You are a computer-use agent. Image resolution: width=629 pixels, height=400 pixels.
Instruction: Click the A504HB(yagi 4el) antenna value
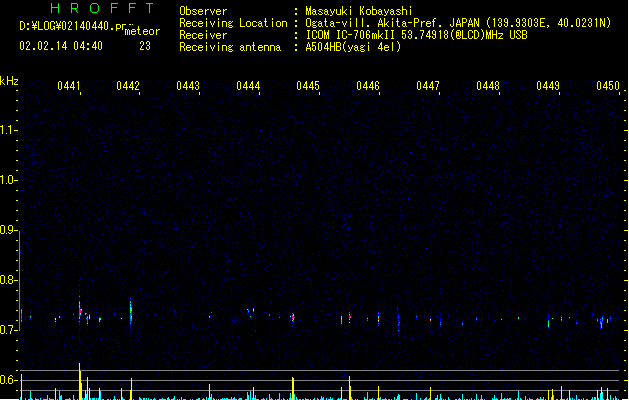point(353,47)
